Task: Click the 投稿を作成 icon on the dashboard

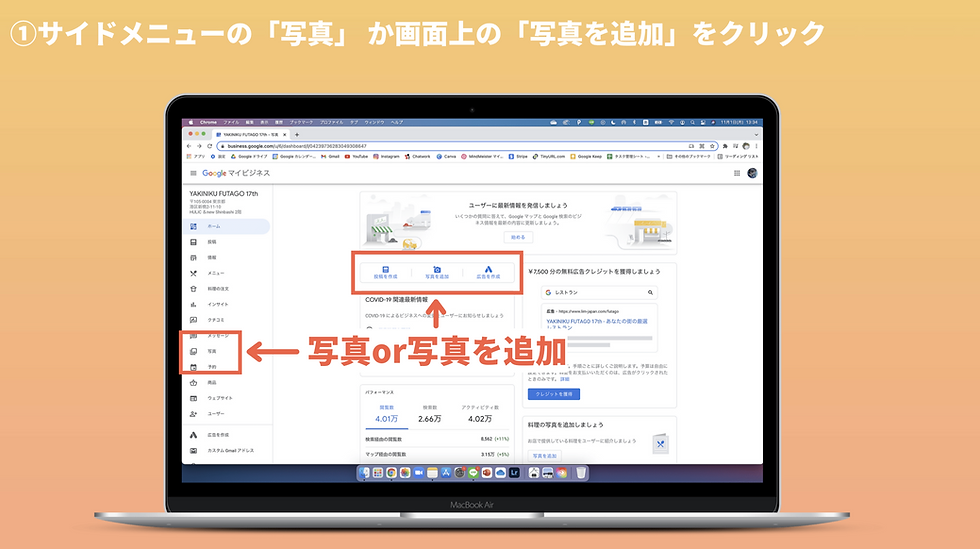Action: pyautogui.click(x=386, y=269)
